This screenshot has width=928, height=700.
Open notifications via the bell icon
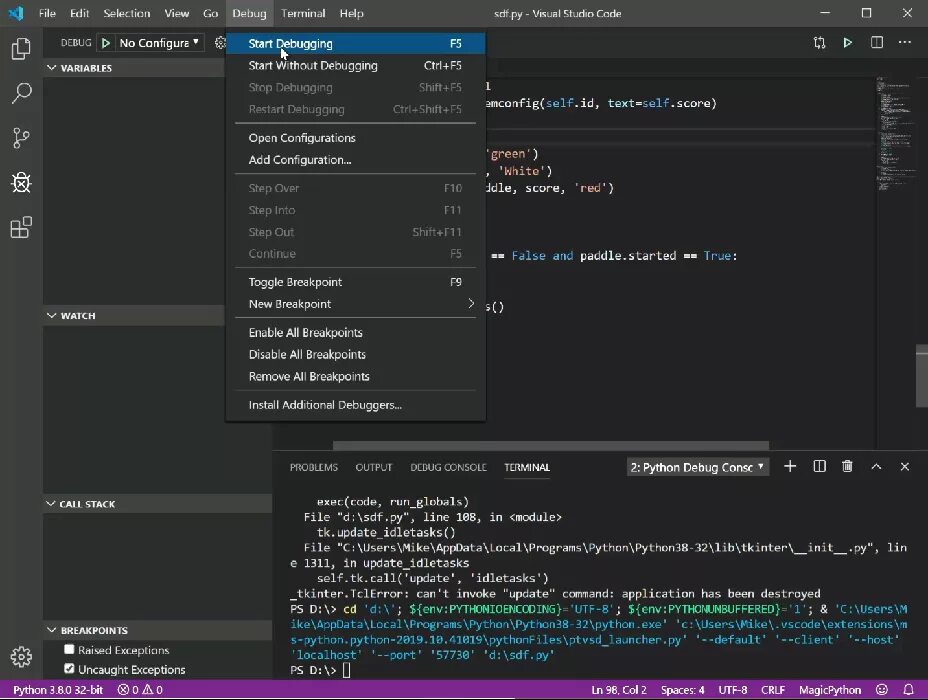pyautogui.click(x=909, y=689)
